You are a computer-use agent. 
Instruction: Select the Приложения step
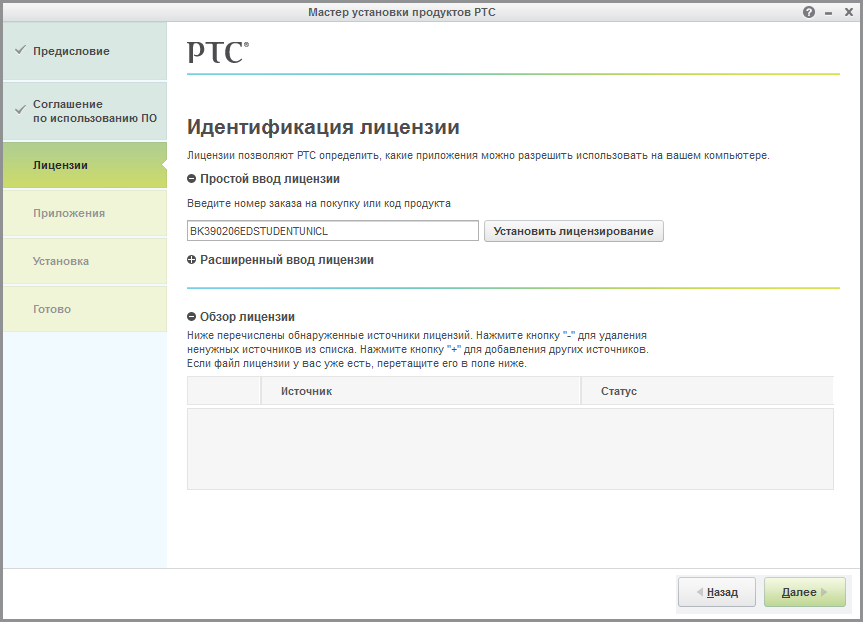coord(85,213)
